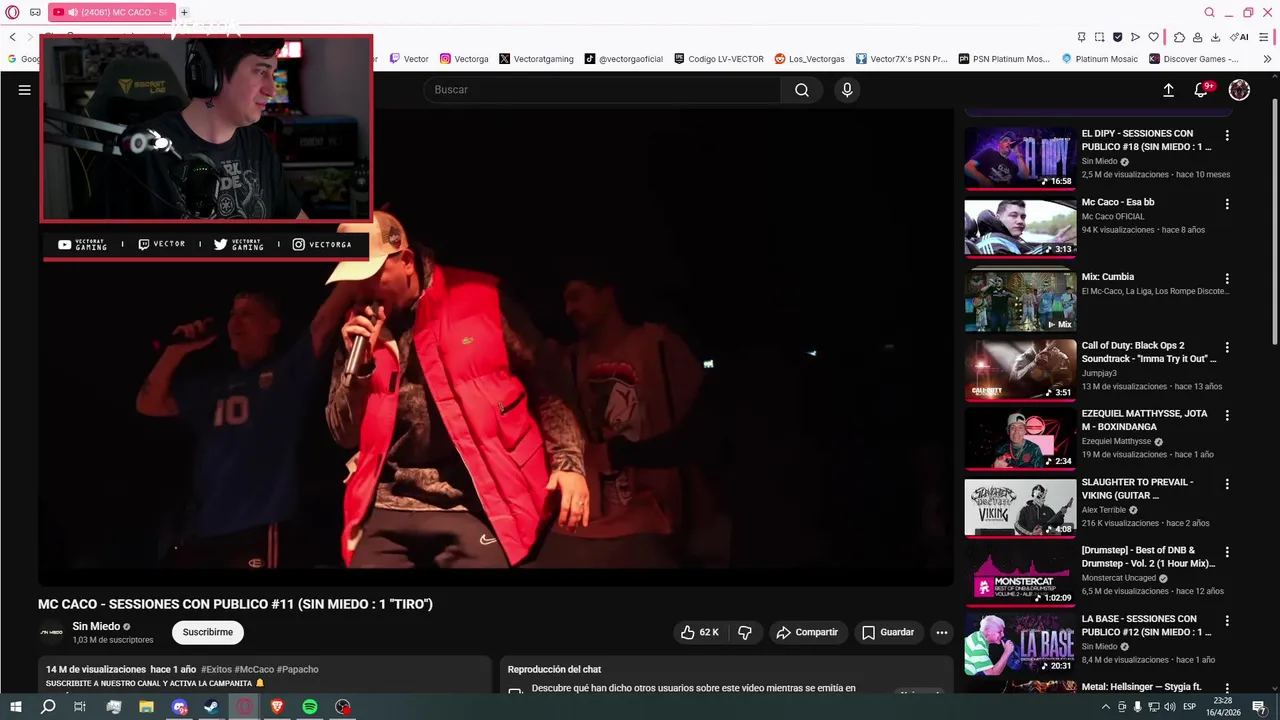Open the Opera menu logo

[12, 12]
